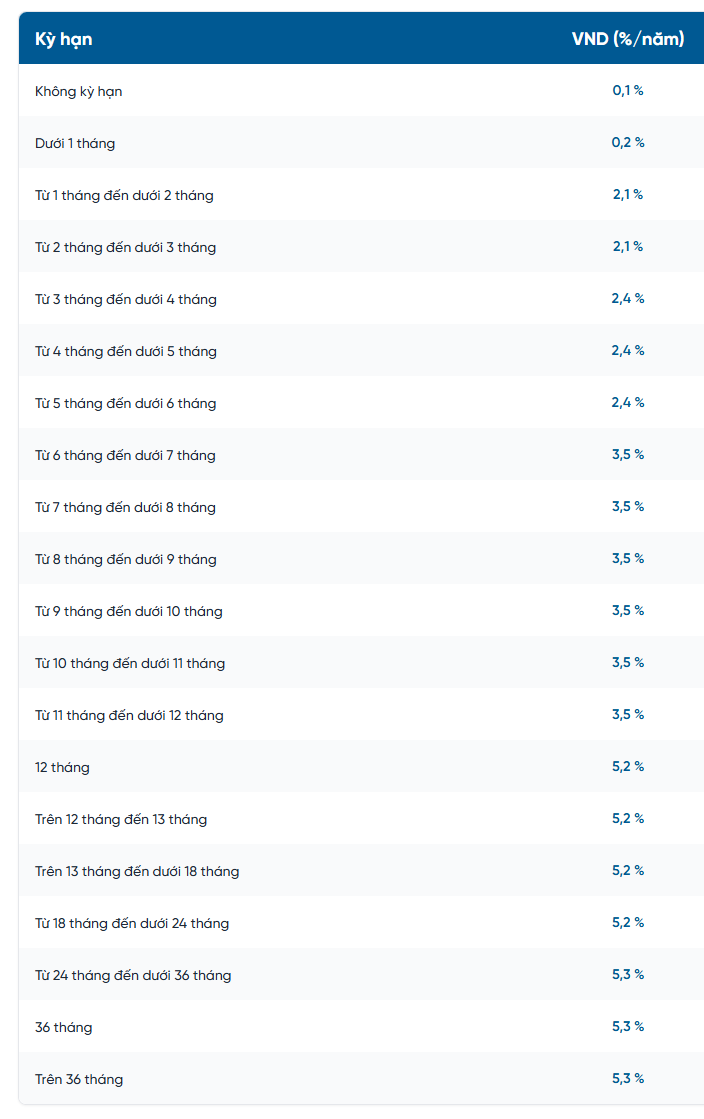Select the "Dưới 1 tháng" term

tap(75, 143)
